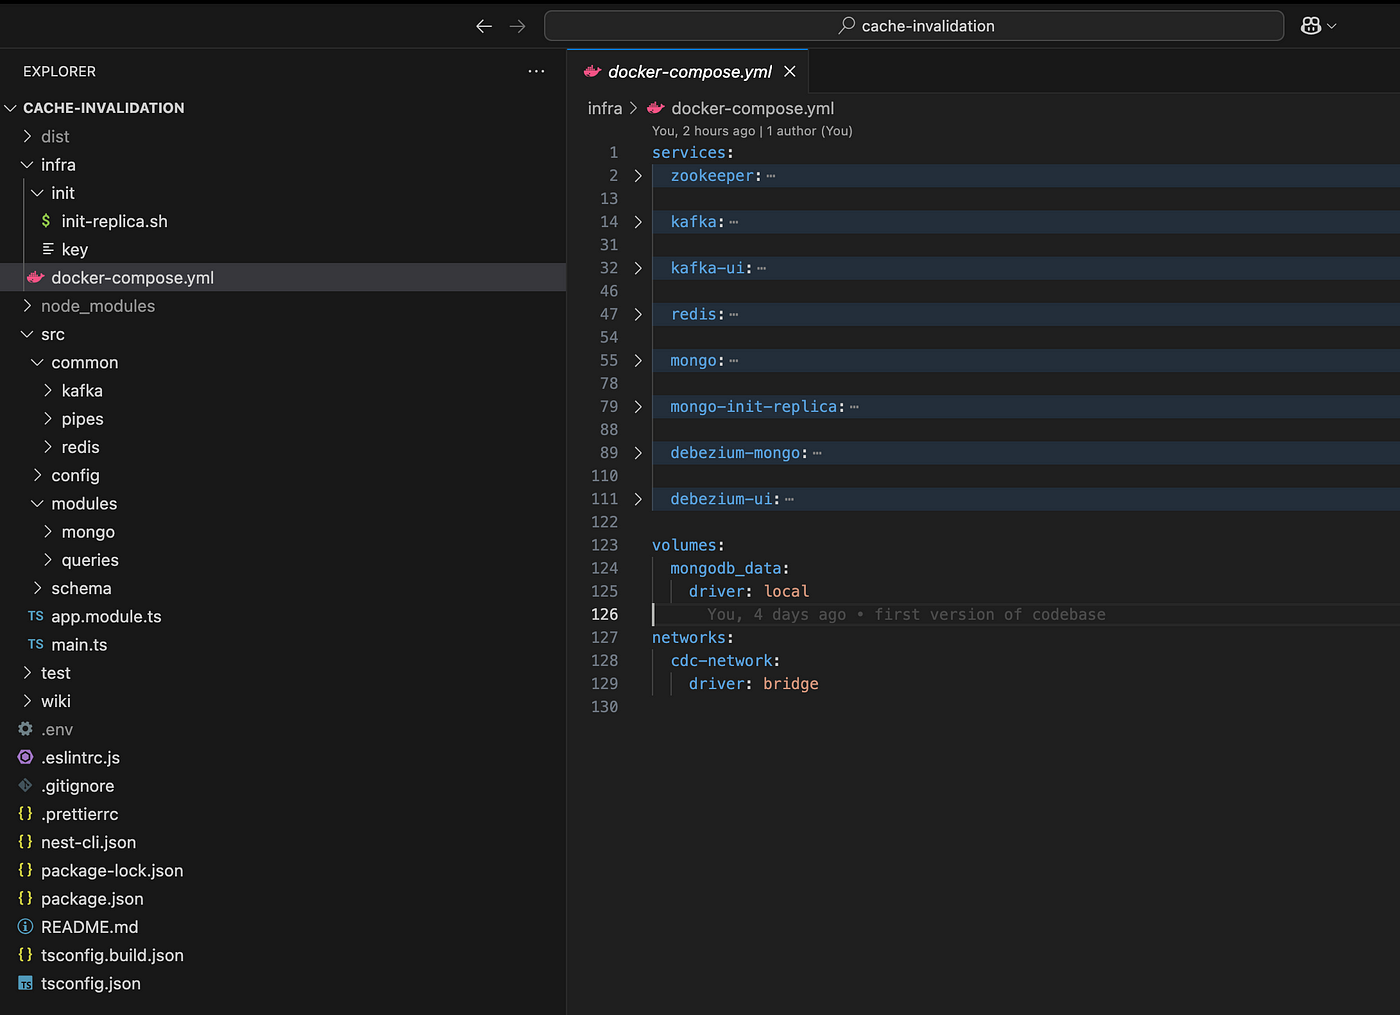Collapse the src folder
The width and height of the screenshot is (1400, 1015).
(283, 334)
